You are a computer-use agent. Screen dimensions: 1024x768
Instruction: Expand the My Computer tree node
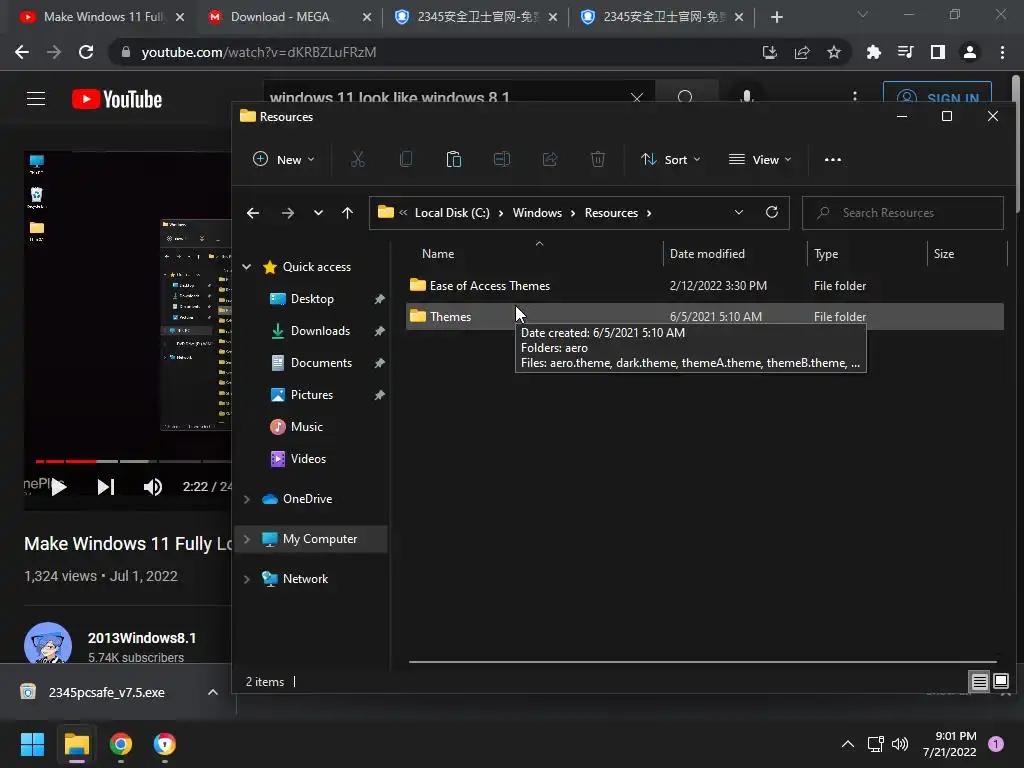click(247, 539)
